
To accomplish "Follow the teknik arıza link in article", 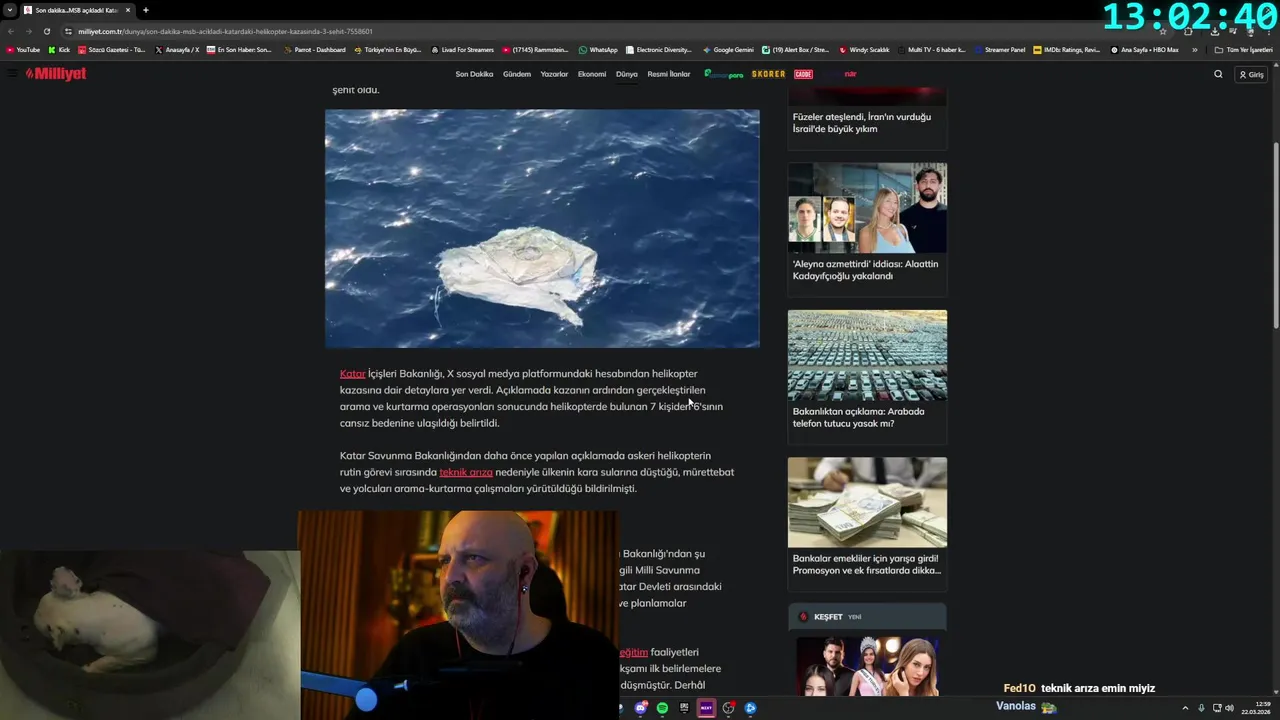I will [x=466, y=472].
